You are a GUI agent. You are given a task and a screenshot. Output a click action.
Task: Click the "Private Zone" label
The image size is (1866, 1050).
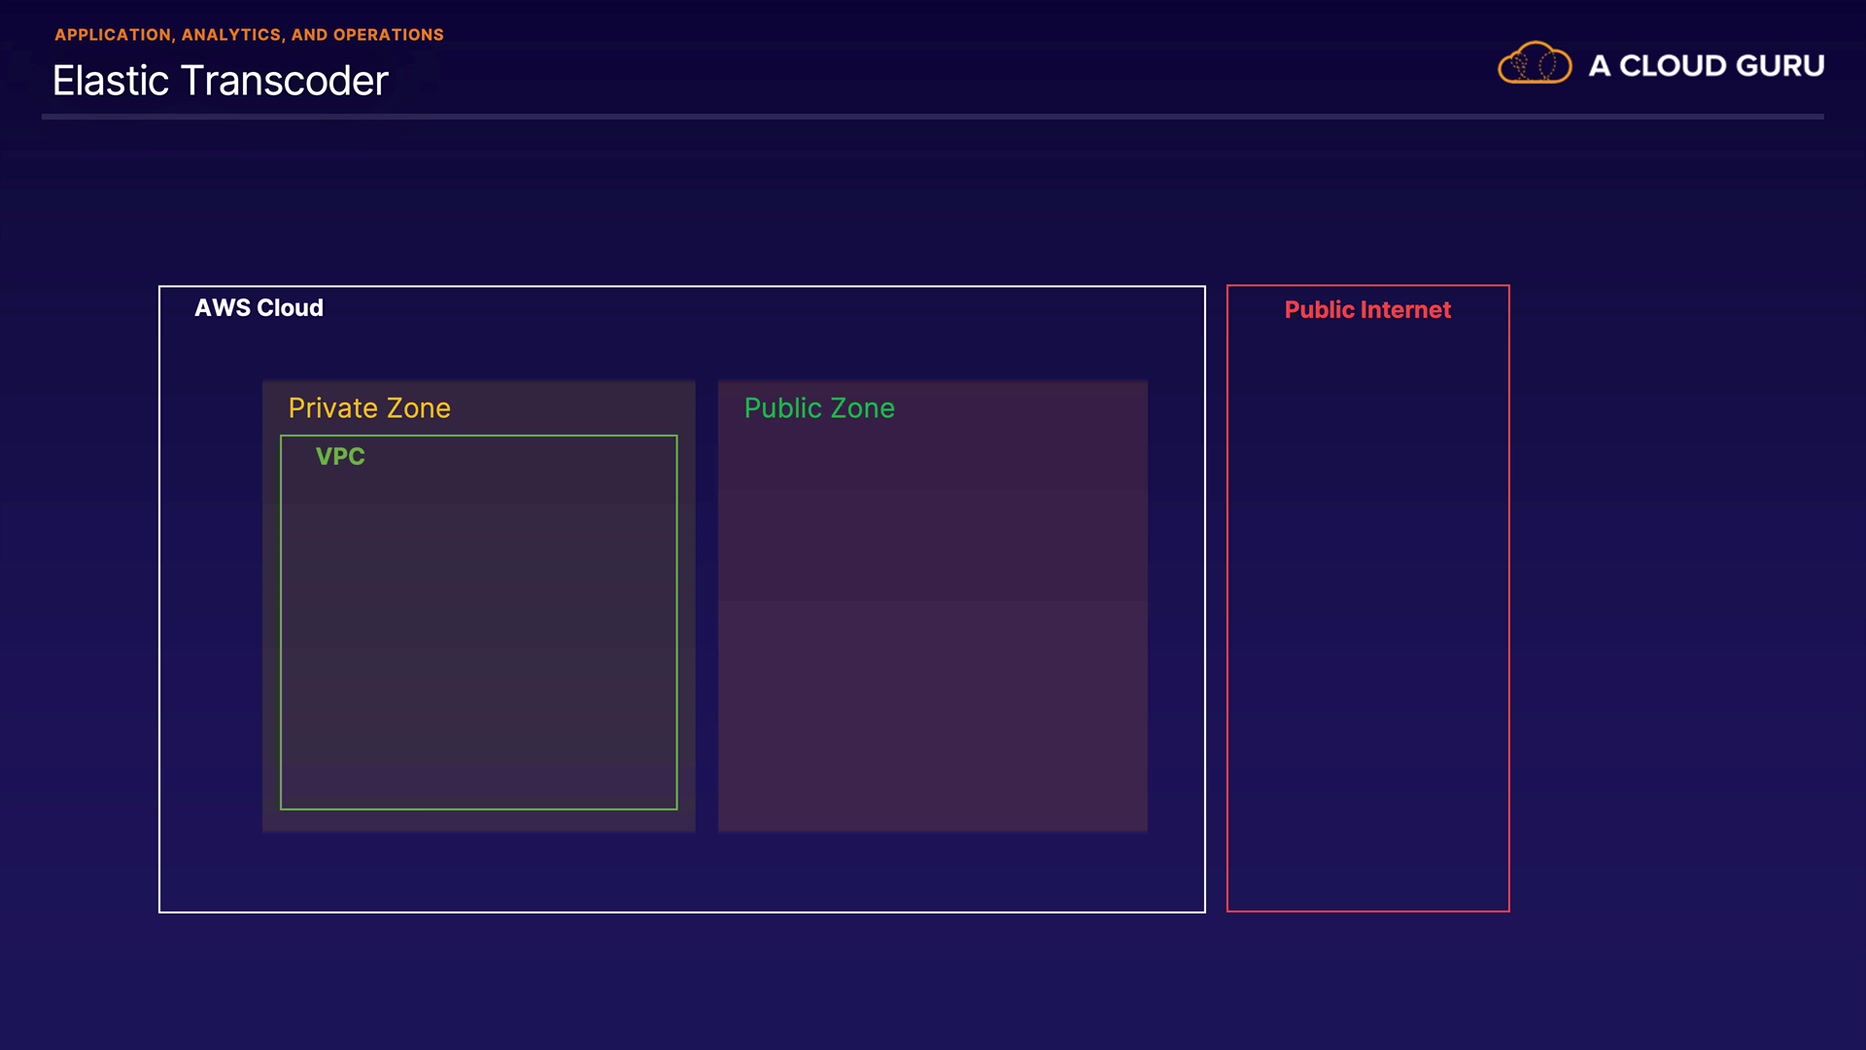(369, 408)
